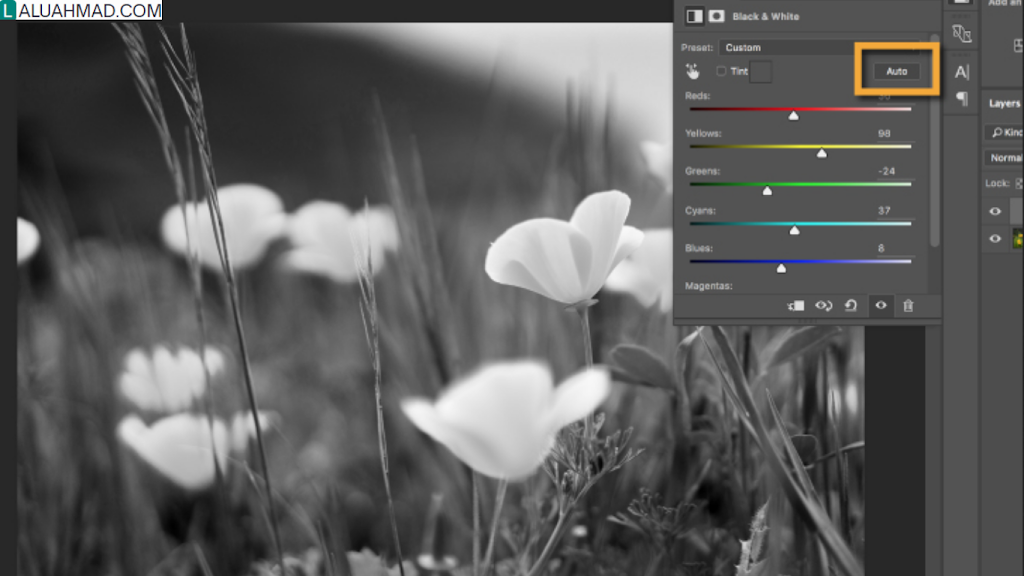Hide the flower photo layer via eye icon
1024x576 pixels.
tap(995, 239)
